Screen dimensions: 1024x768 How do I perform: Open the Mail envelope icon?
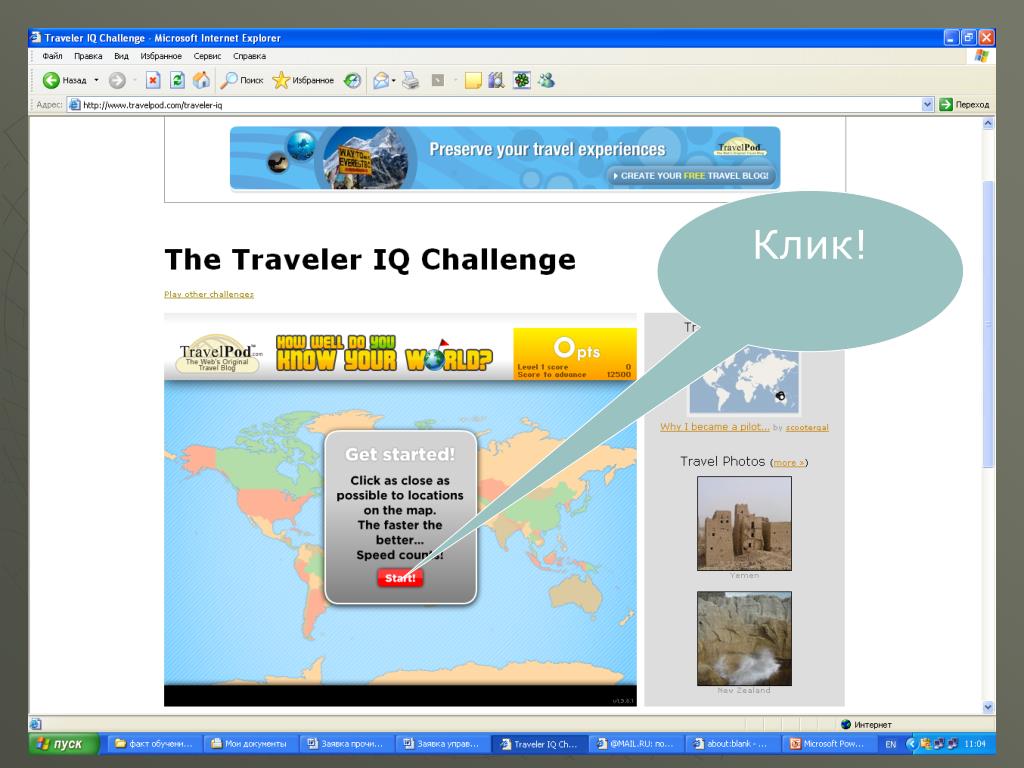tap(381, 80)
